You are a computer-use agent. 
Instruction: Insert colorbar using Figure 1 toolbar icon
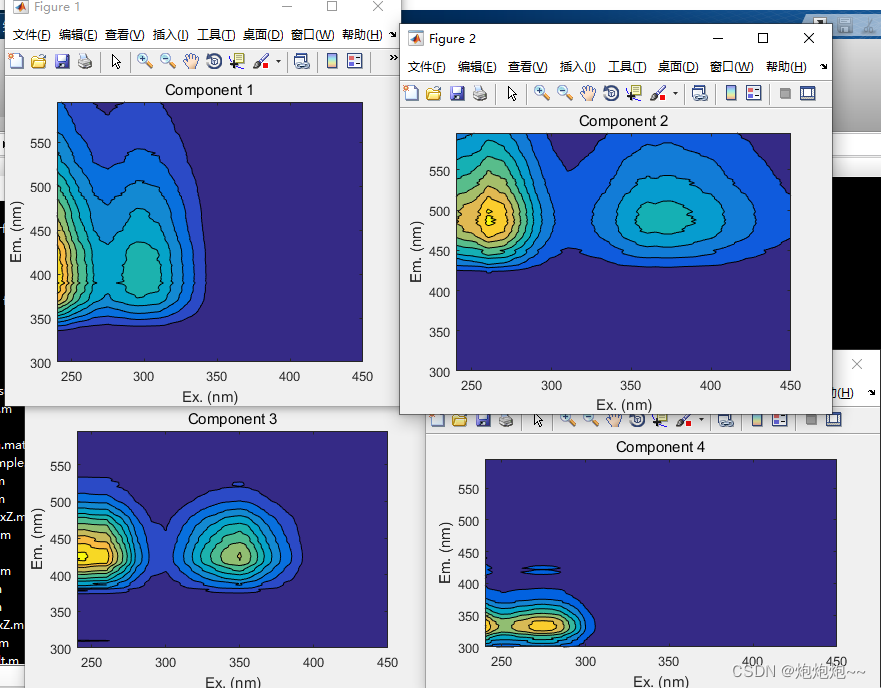click(x=332, y=61)
